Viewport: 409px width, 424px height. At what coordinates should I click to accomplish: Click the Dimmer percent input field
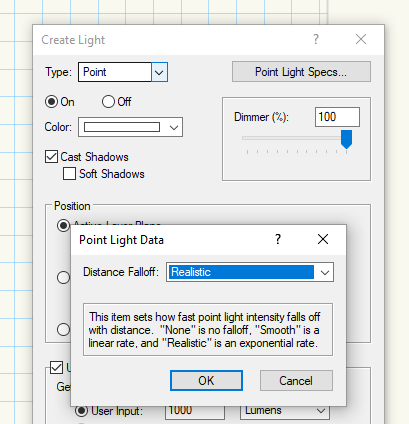click(337, 117)
